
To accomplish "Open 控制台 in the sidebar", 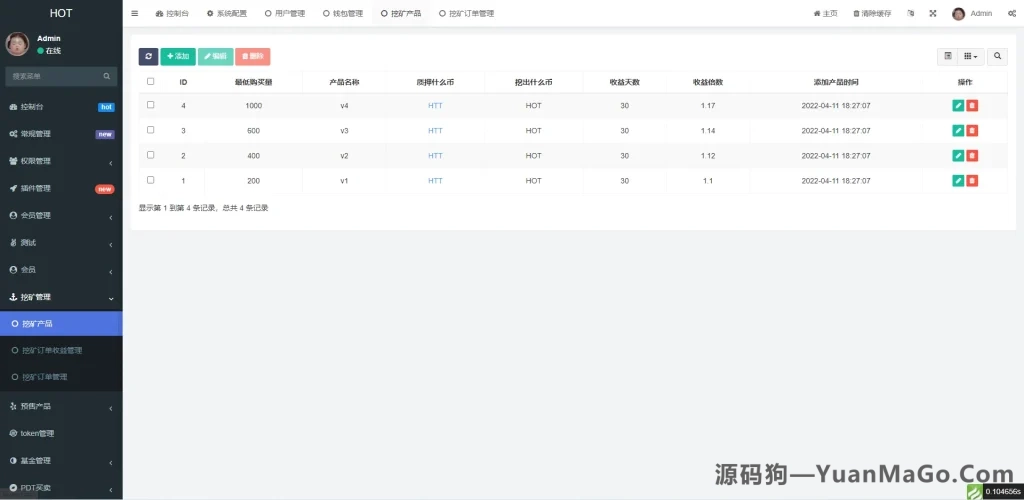I will (61, 107).
